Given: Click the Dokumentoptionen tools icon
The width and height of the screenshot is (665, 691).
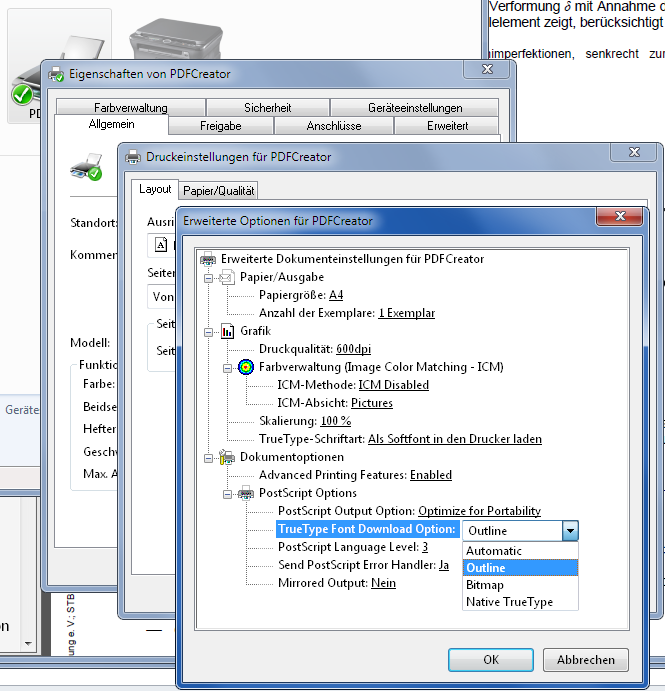Looking at the screenshot, I should [x=227, y=457].
